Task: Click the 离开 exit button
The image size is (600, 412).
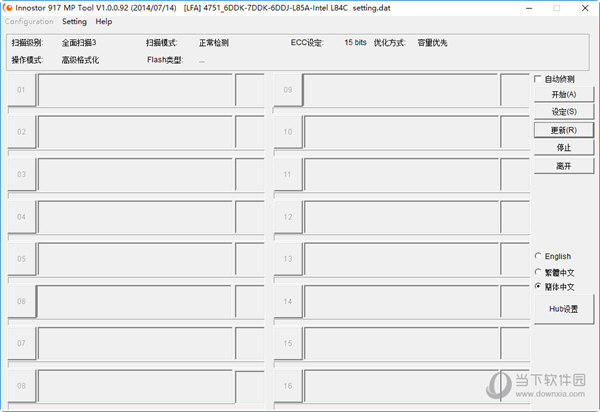Action: 564,166
